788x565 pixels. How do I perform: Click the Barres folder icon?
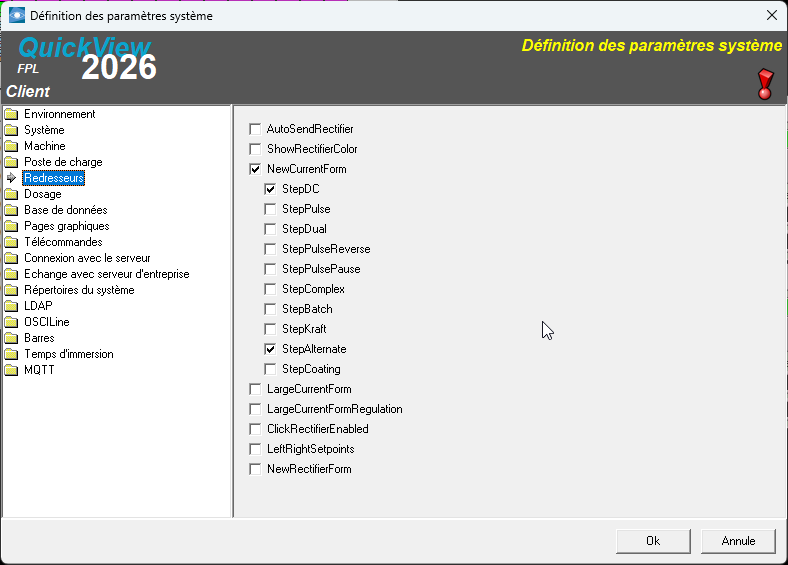click(x=11, y=338)
